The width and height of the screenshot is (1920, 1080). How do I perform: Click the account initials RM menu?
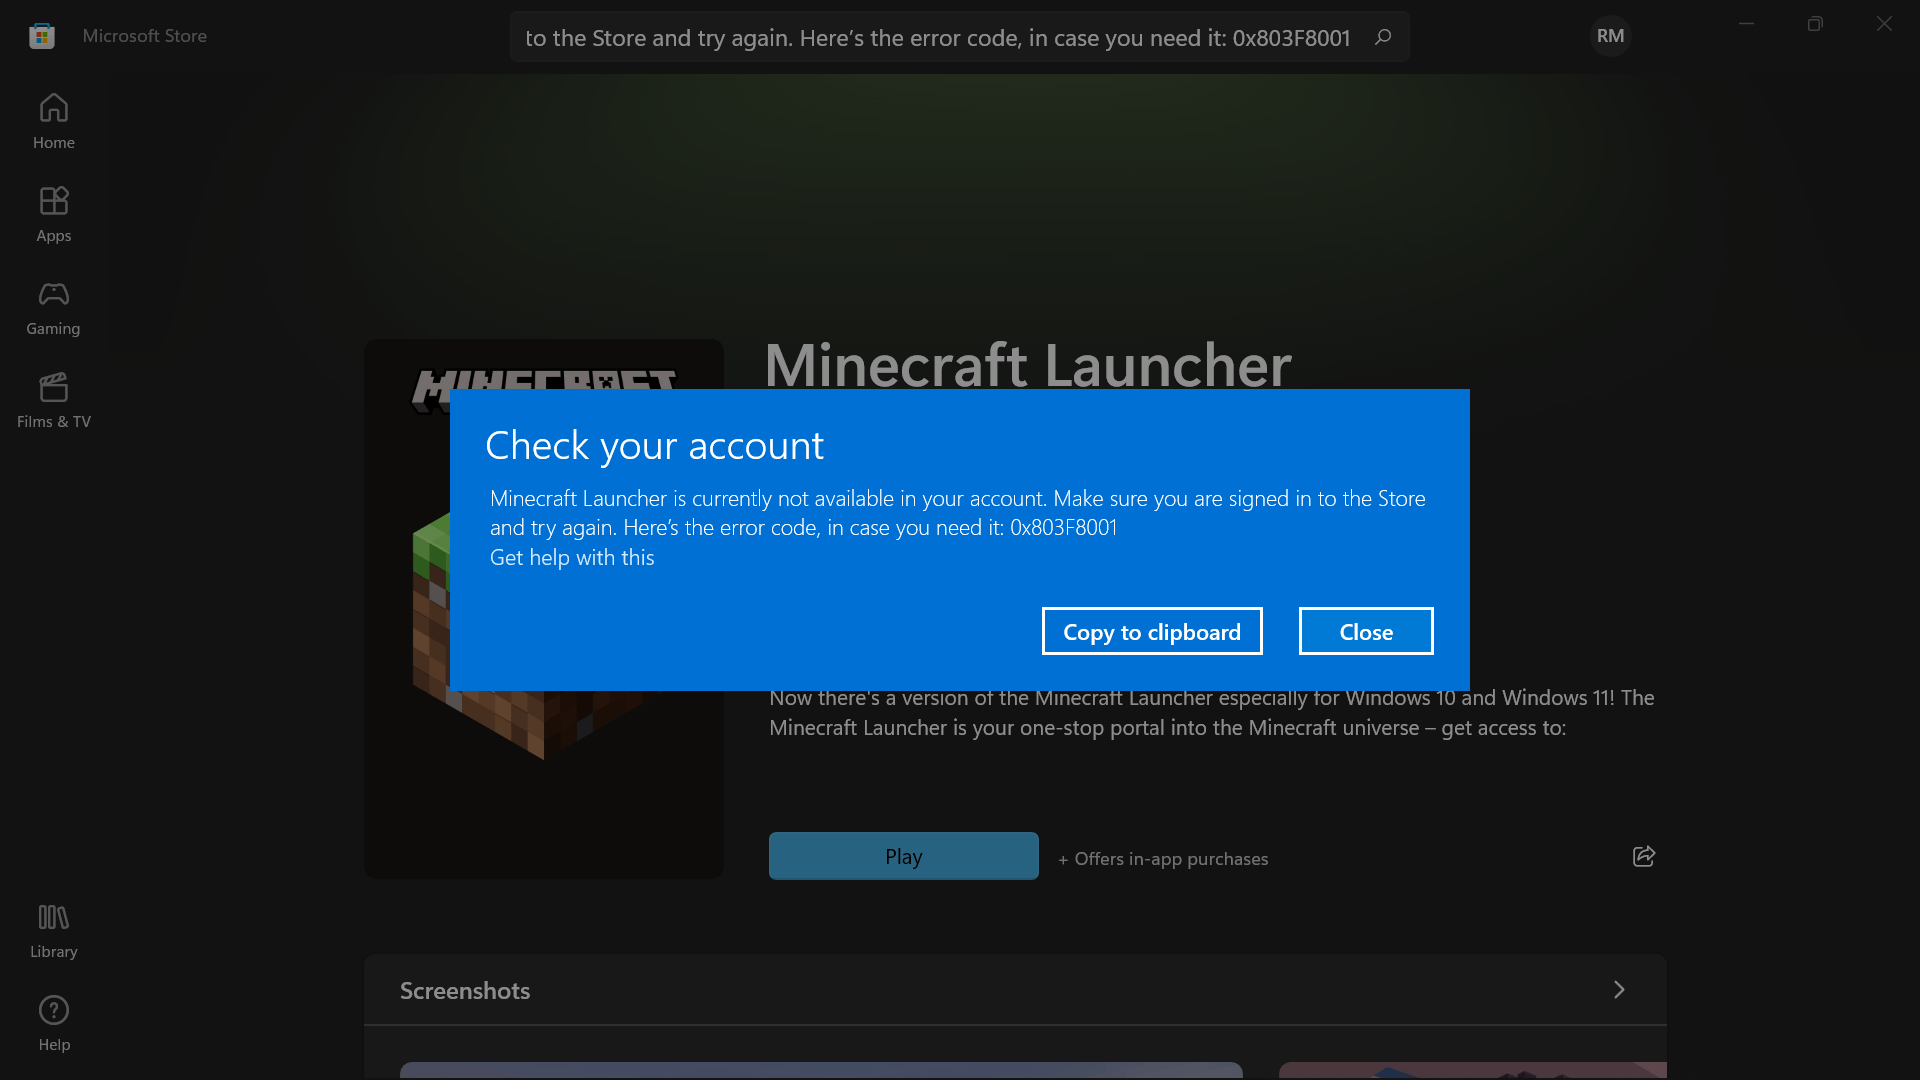[1610, 36]
